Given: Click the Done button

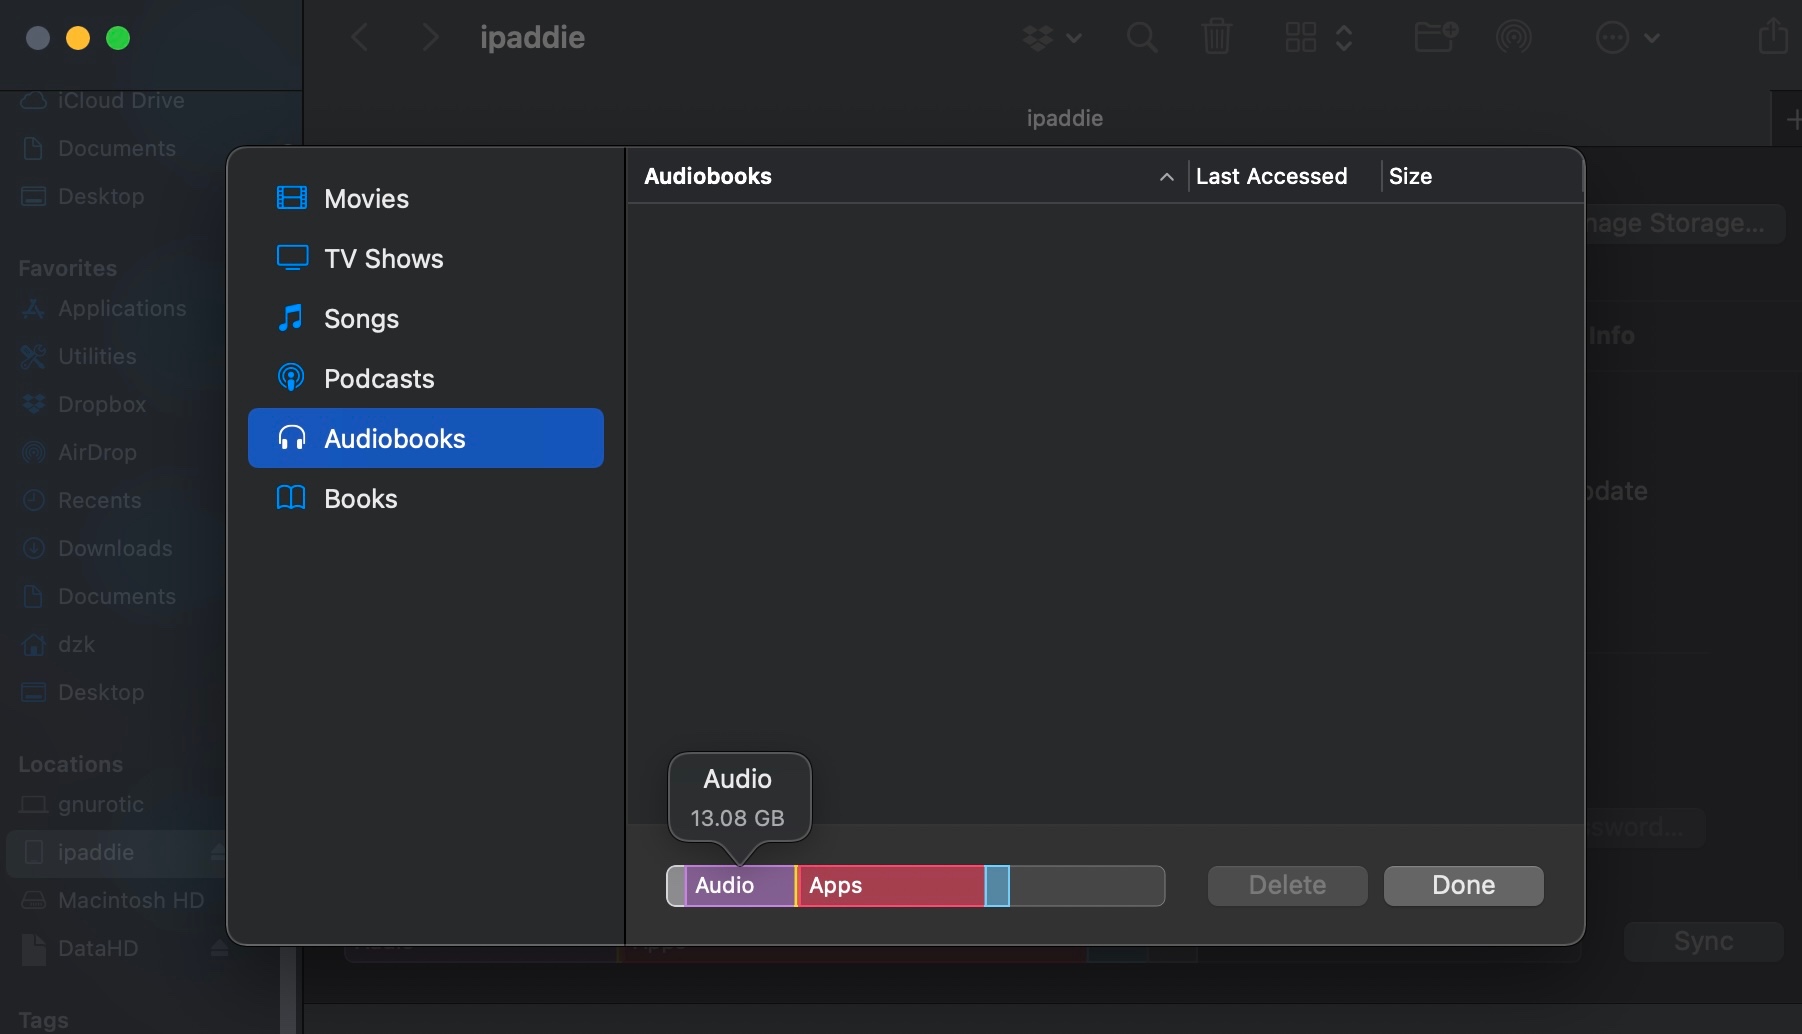Looking at the screenshot, I should click(x=1464, y=885).
